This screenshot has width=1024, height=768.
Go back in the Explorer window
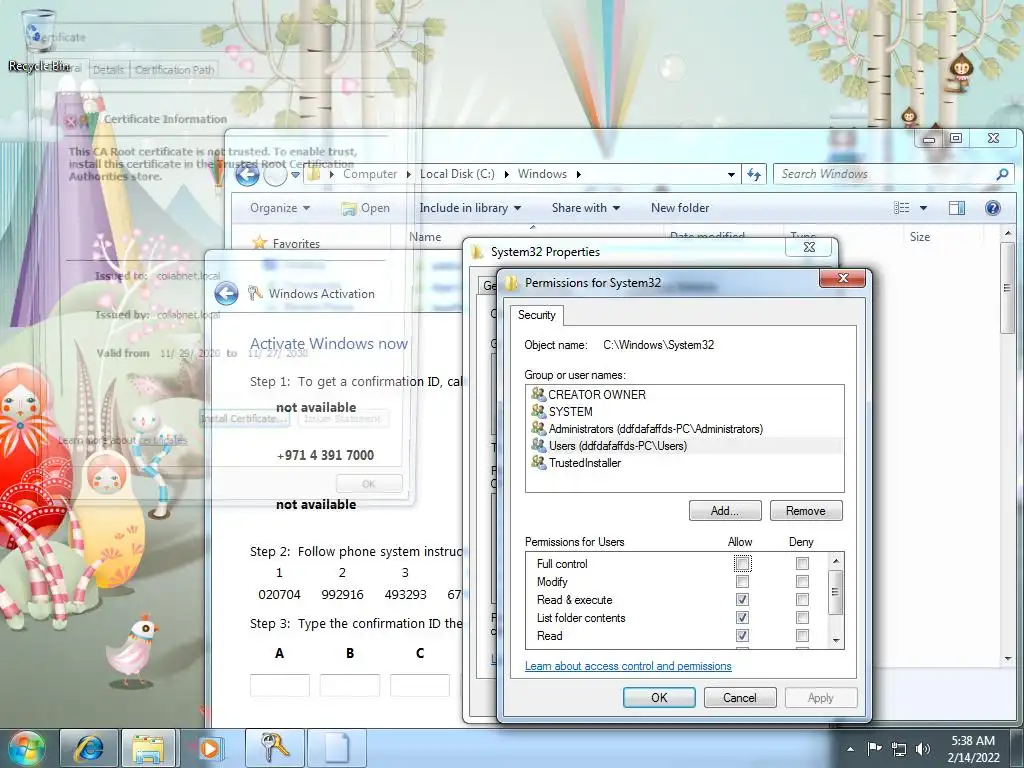click(x=248, y=174)
